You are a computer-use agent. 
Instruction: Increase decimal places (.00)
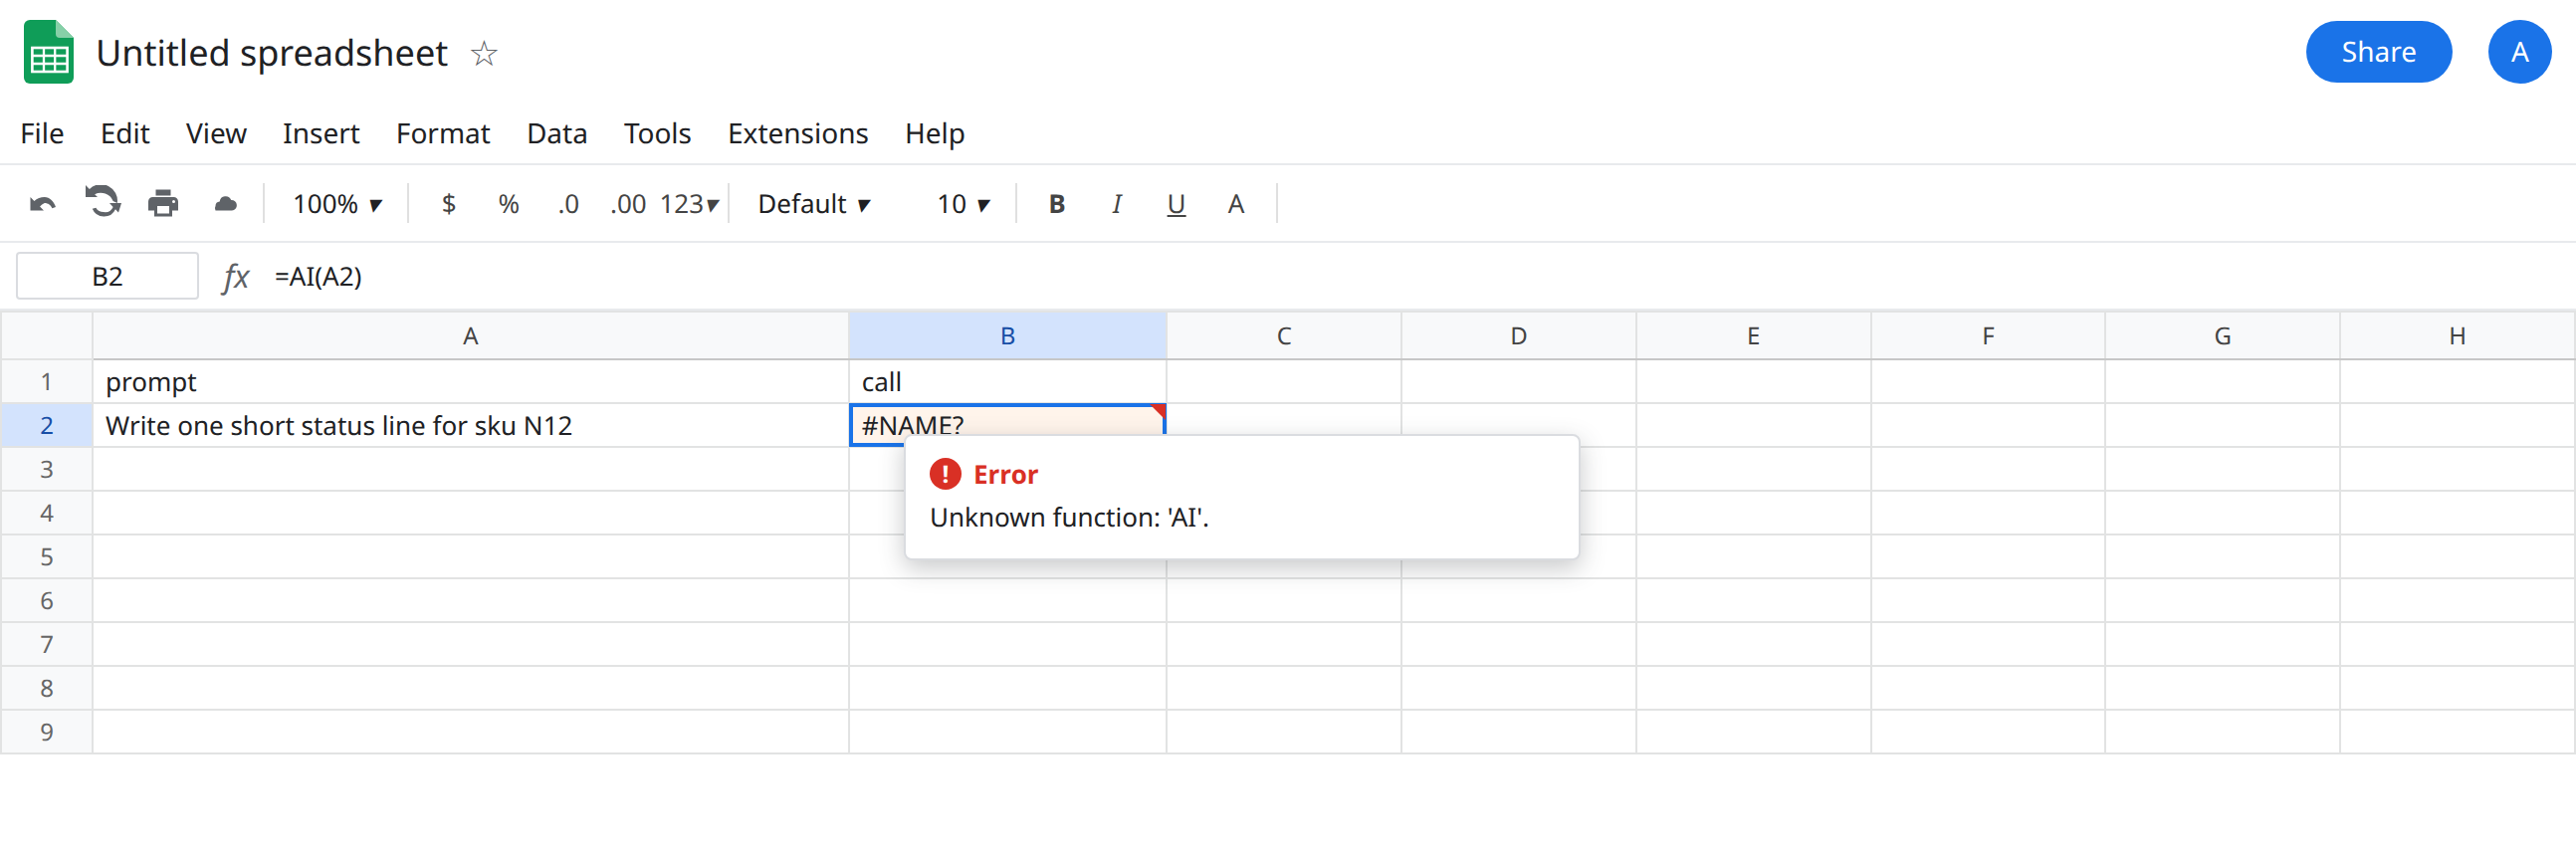click(628, 204)
